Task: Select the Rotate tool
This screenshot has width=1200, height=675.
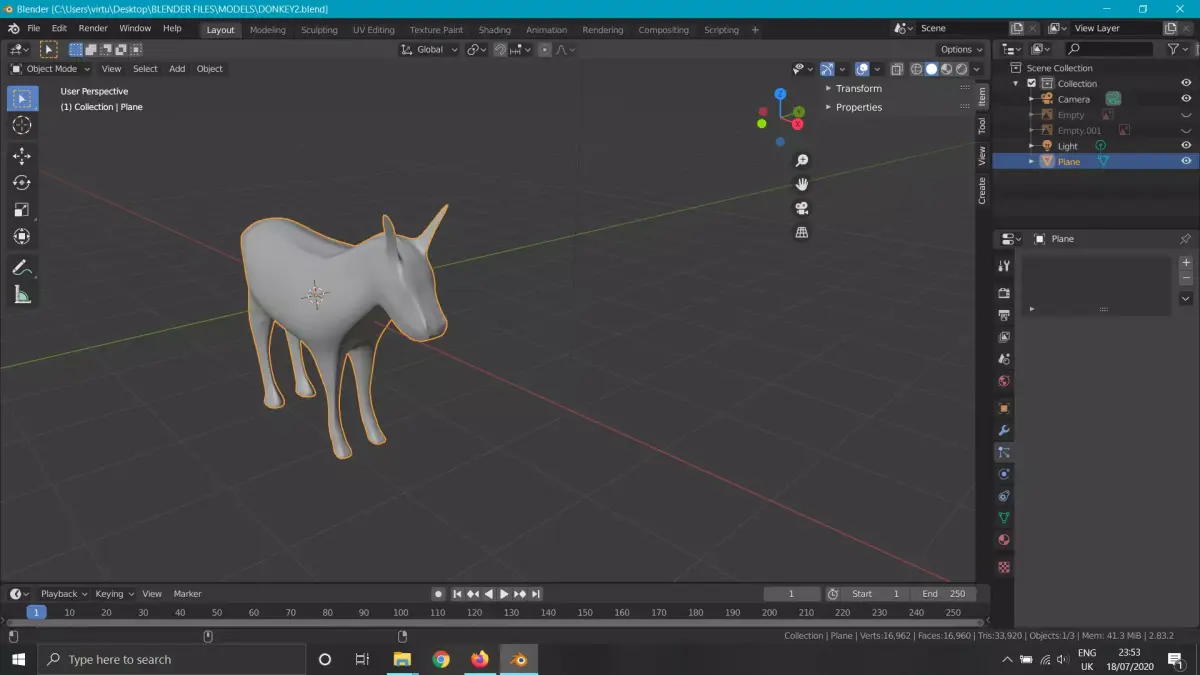Action: 22,183
